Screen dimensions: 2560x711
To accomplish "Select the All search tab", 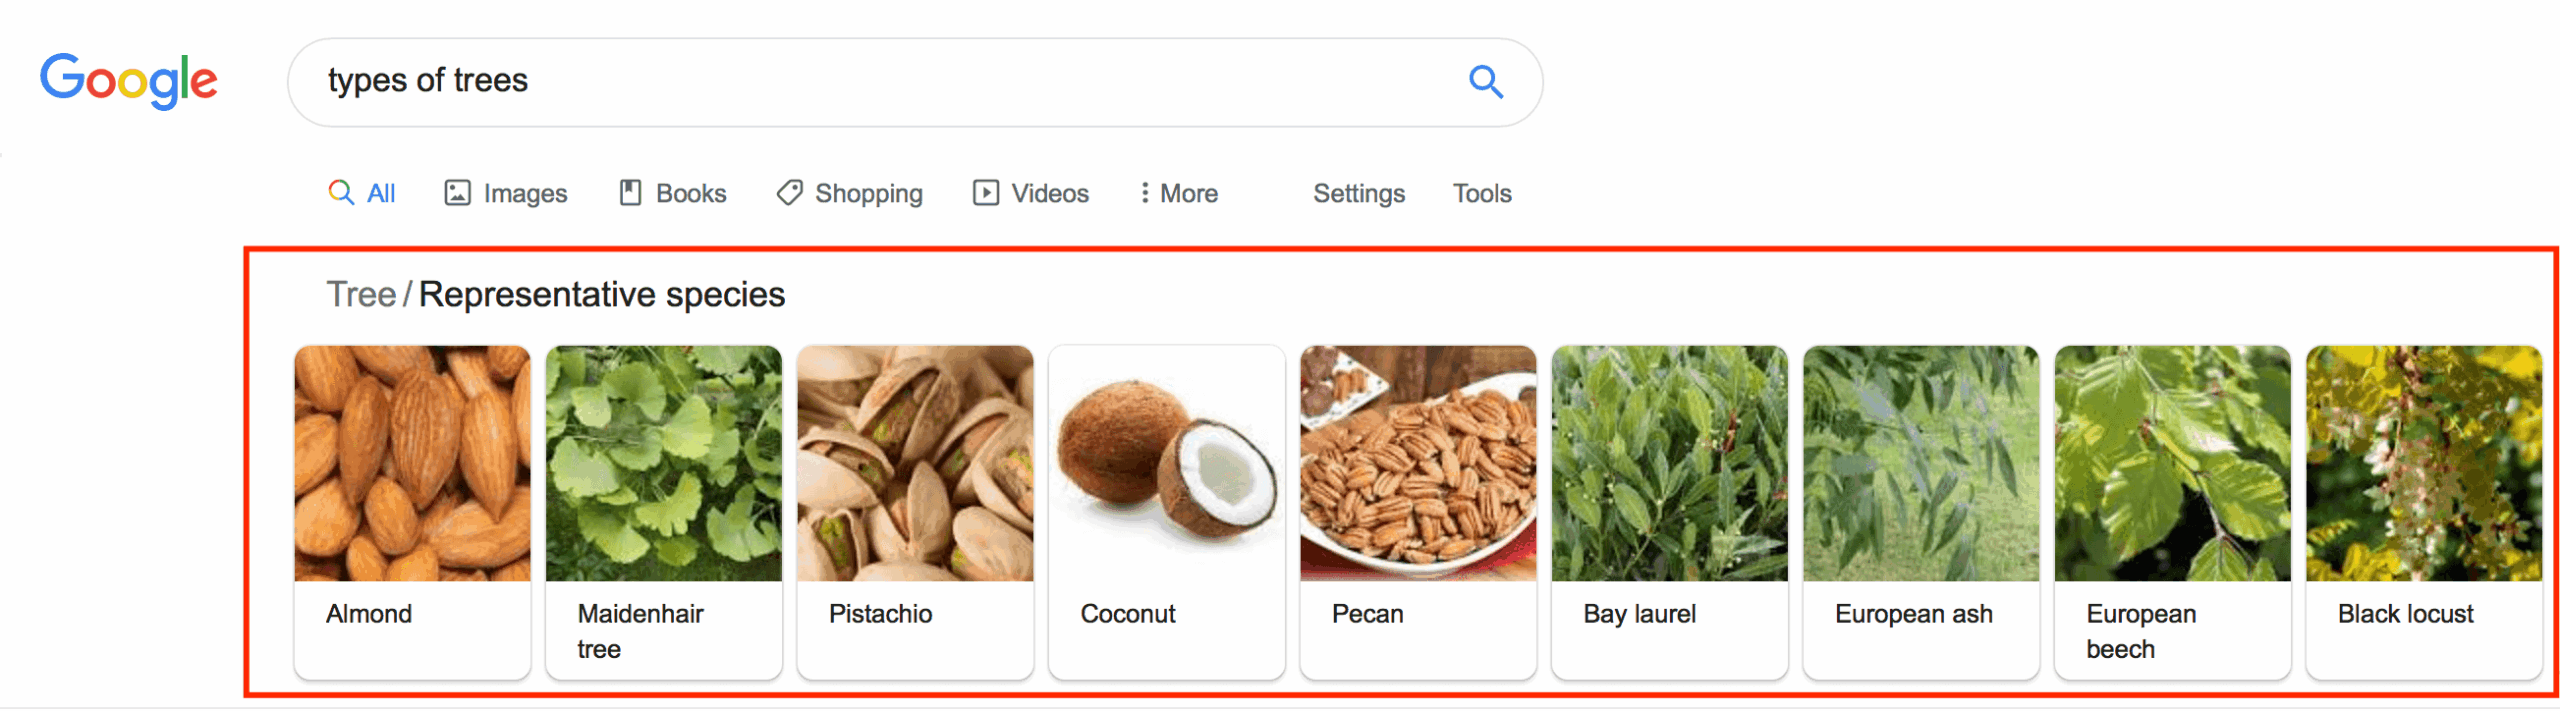I will 362,193.
